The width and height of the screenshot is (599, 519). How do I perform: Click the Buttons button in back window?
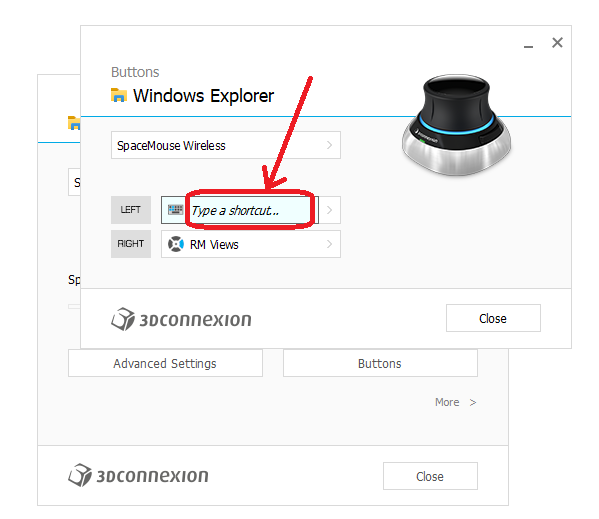tap(380, 363)
